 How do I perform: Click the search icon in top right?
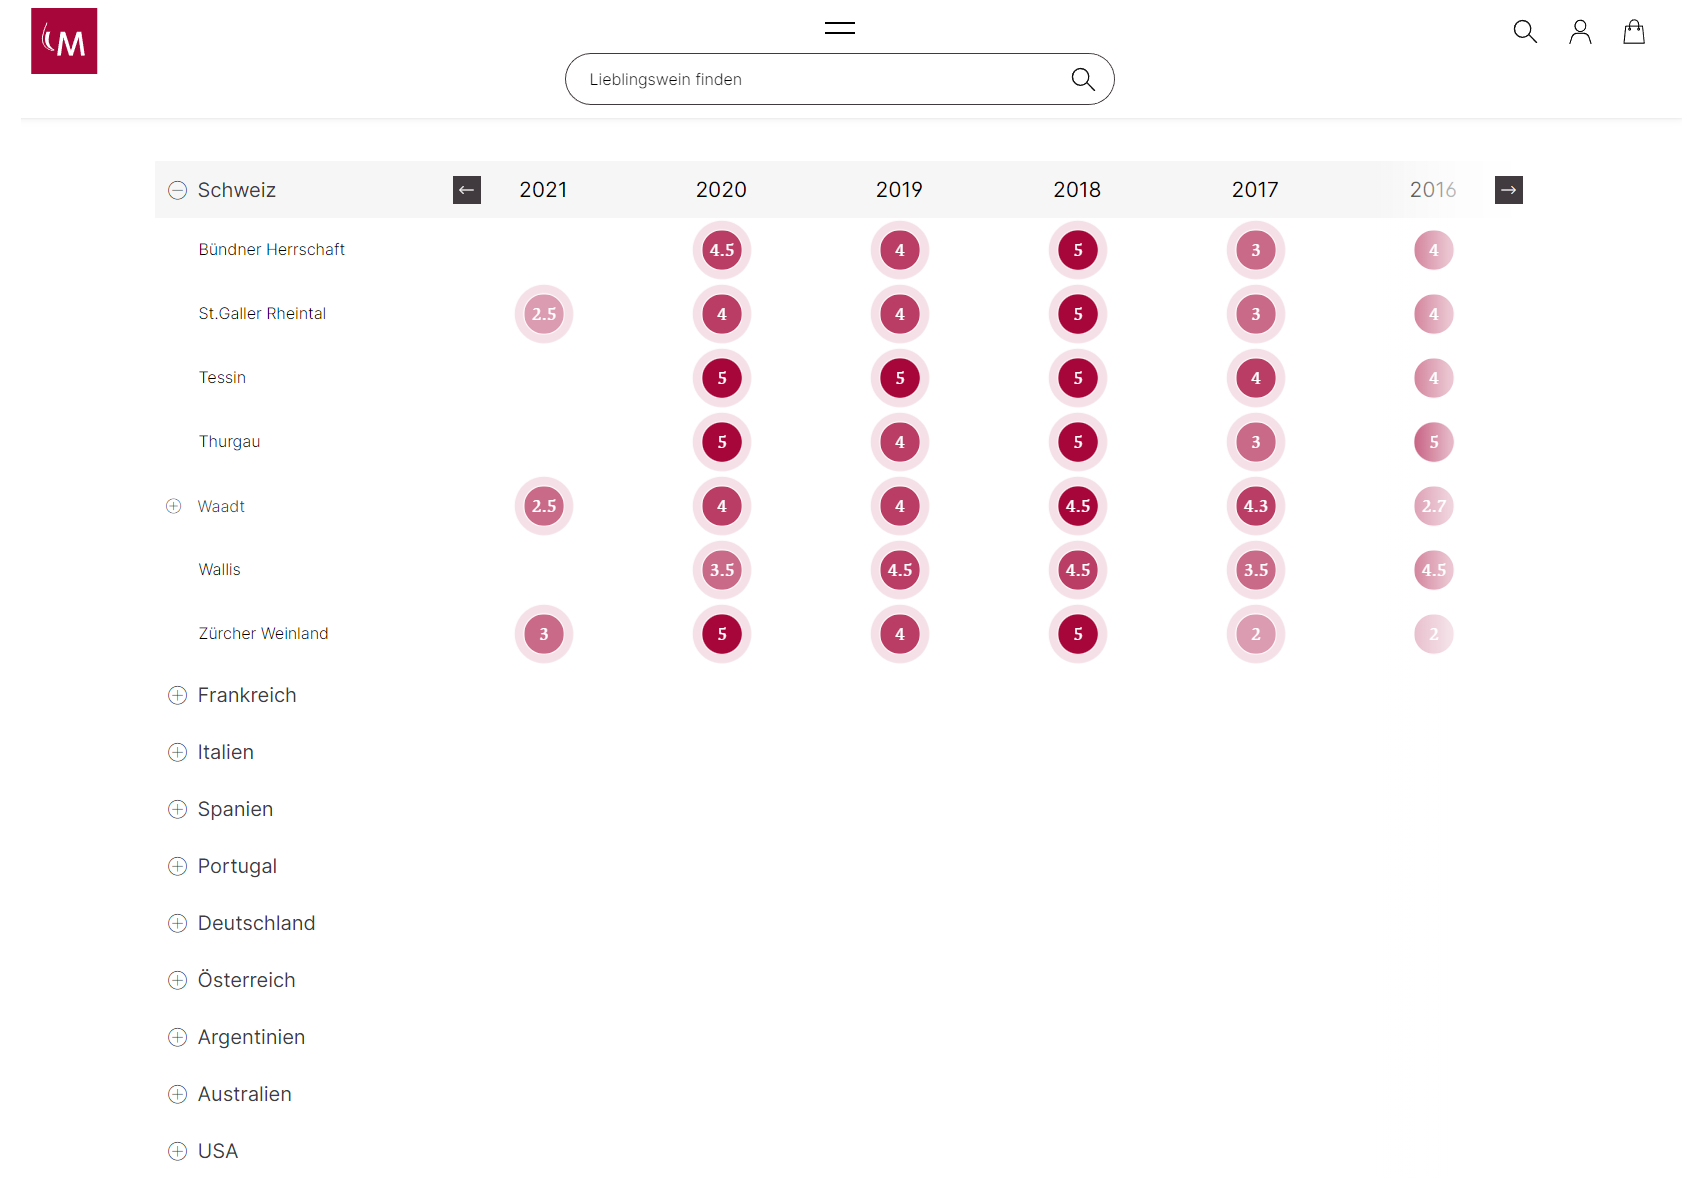click(1524, 32)
